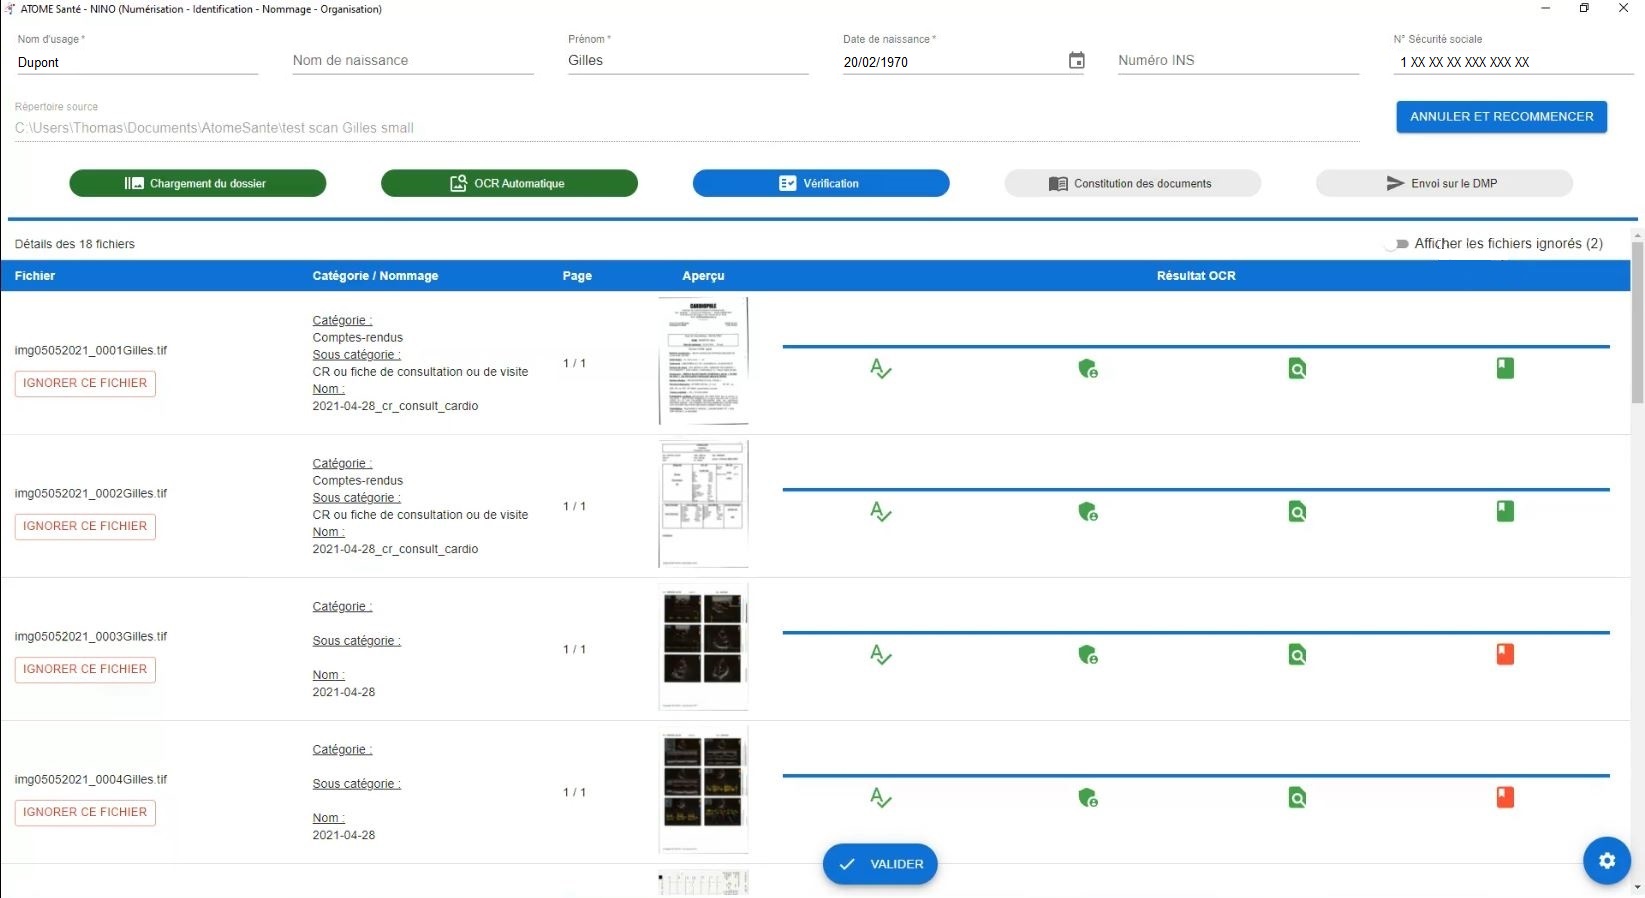Click the Répertoire source path field
1645x898 pixels.
point(687,128)
